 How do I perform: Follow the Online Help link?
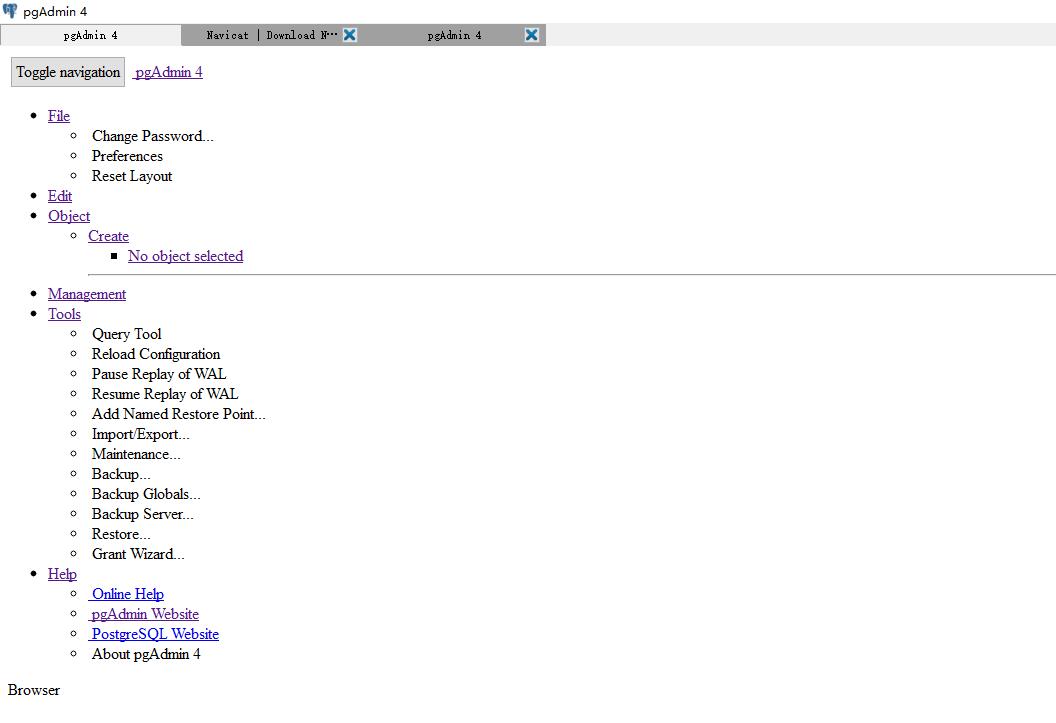pos(126,594)
